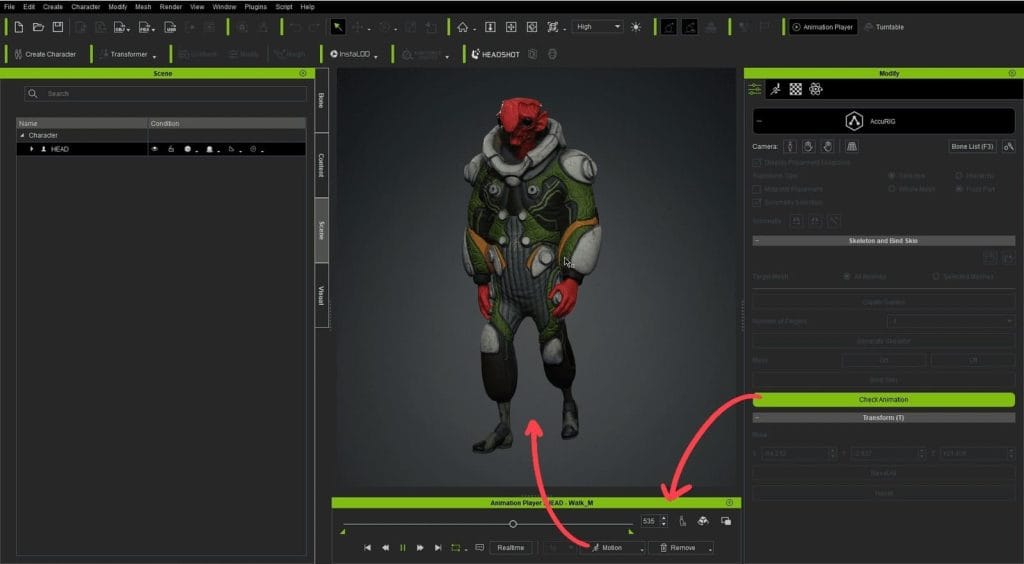Select the arrow selection tool in toolbar

tap(338, 27)
